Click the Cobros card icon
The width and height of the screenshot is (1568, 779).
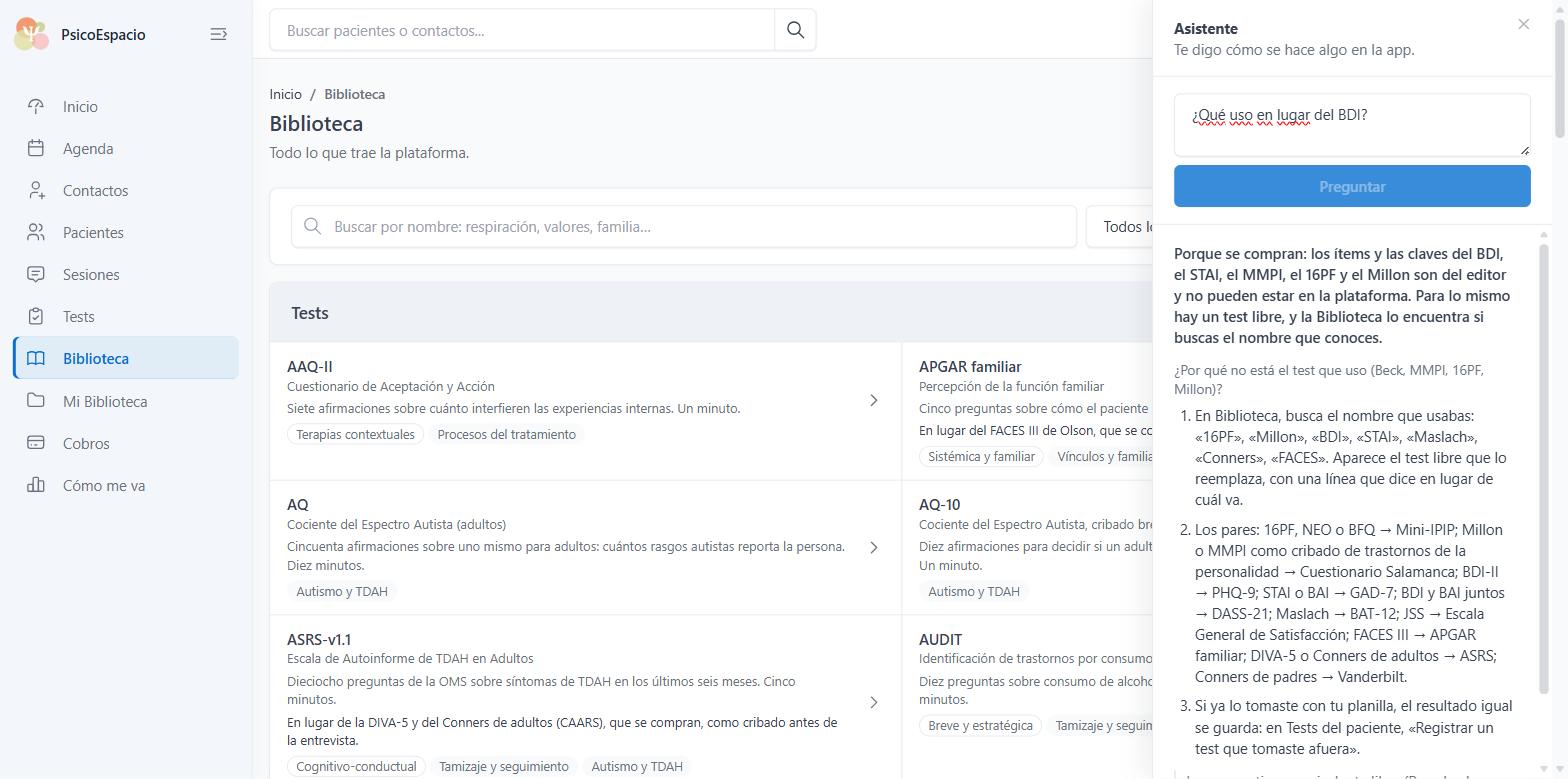click(x=36, y=443)
